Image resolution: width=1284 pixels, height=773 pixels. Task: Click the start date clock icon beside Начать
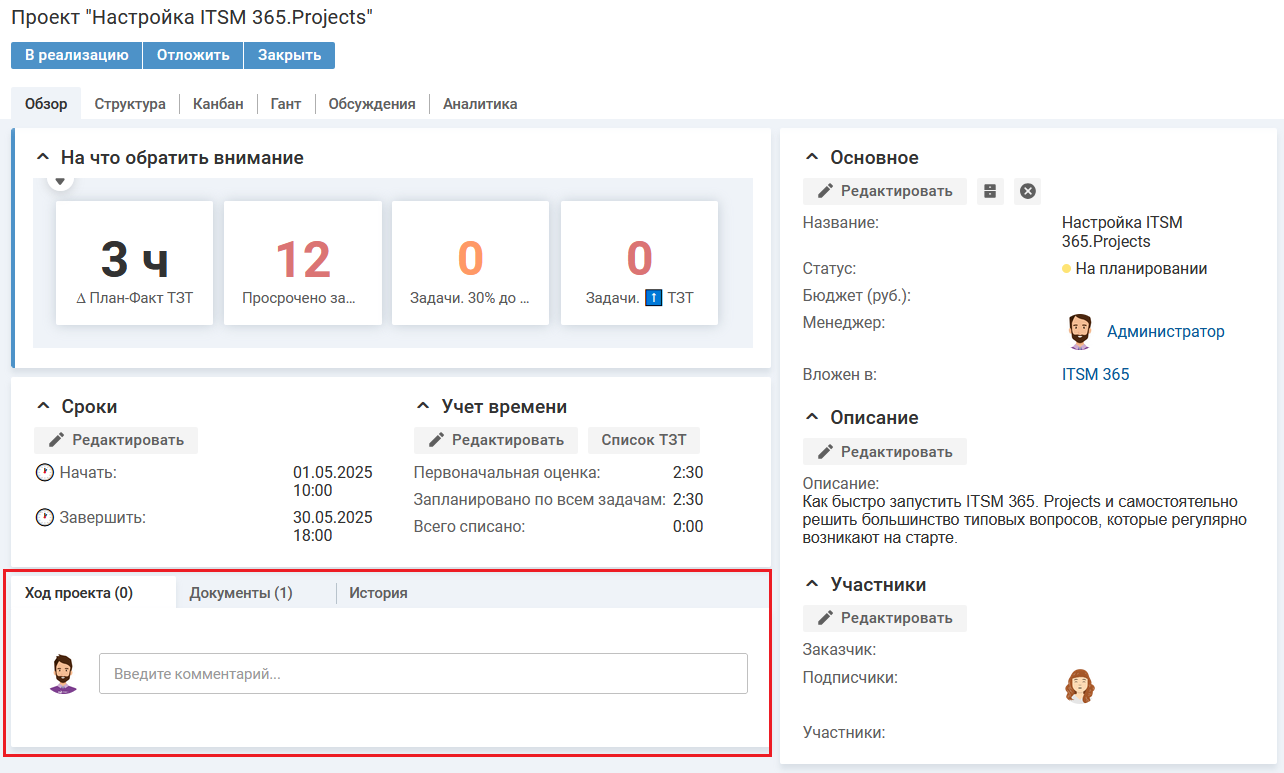[x=44, y=473]
